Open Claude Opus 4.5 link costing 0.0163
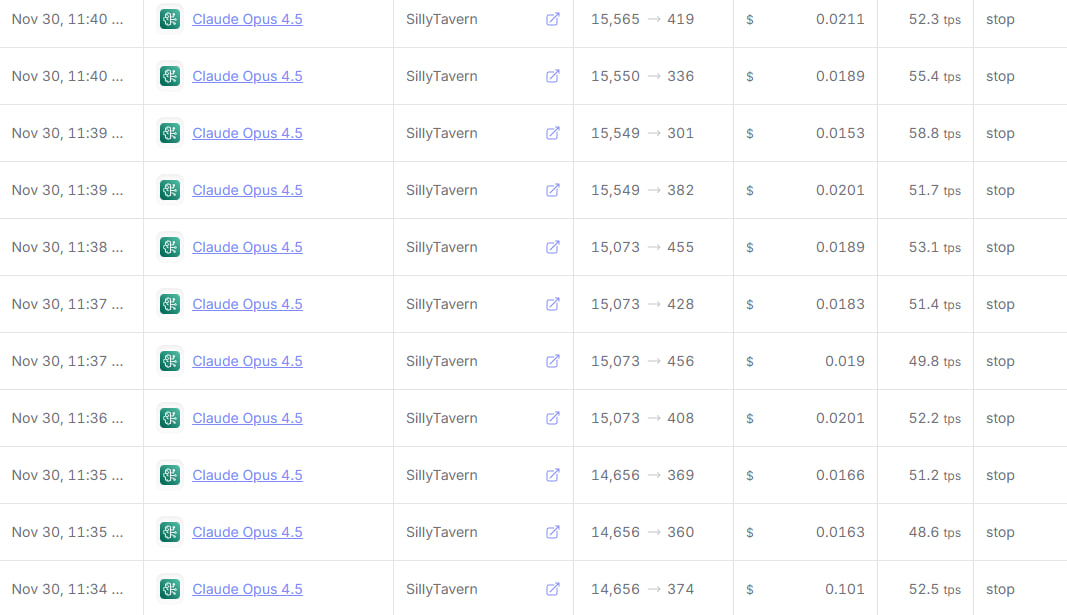The image size is (1067, 615). click(x=247, y=532)
